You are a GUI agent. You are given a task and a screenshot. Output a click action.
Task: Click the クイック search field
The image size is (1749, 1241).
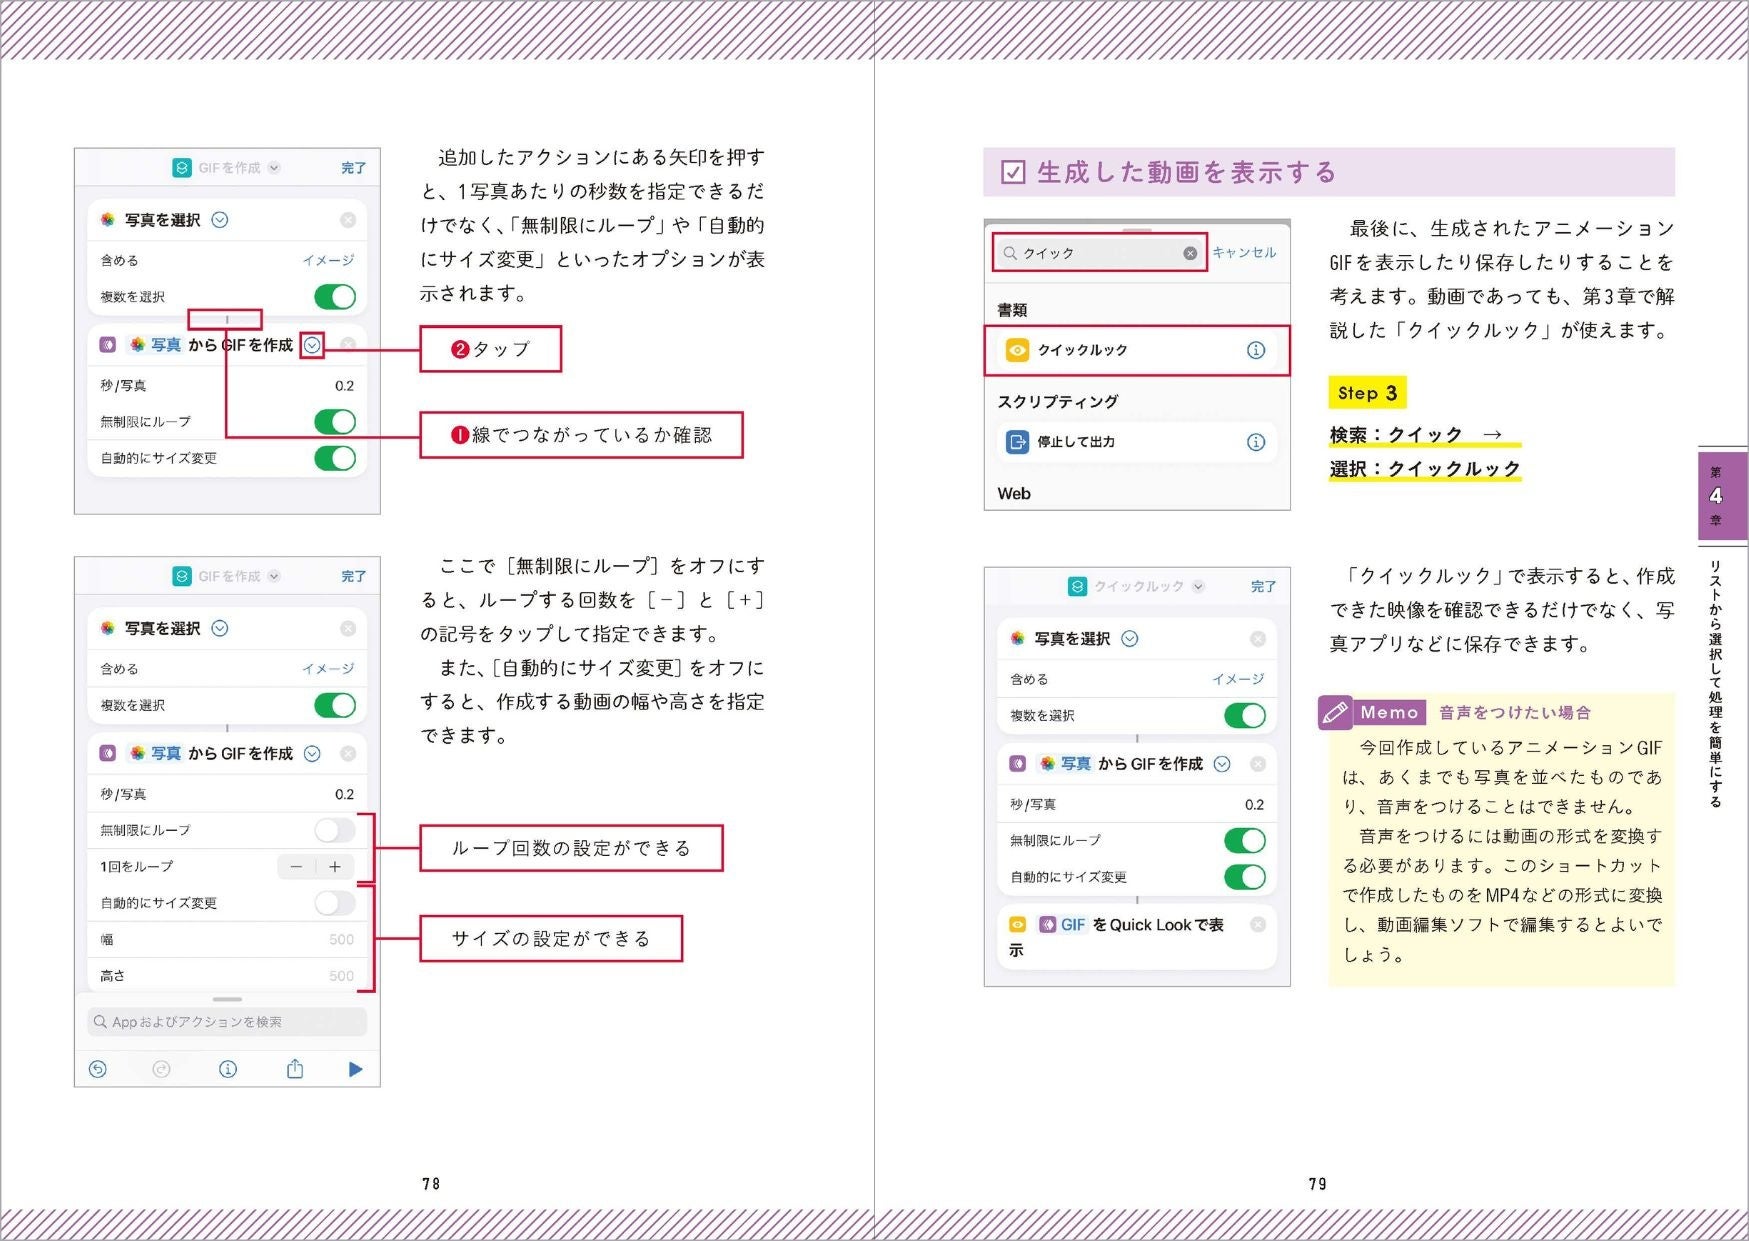pos(1100,253)
